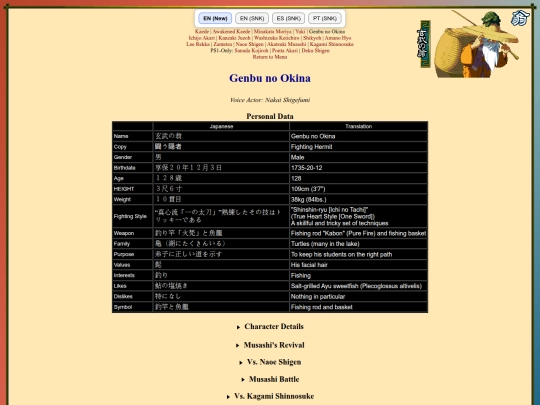Click the Fighting Hermit cell
Viewport: 540px width, 405px height.
pos(359,147)
